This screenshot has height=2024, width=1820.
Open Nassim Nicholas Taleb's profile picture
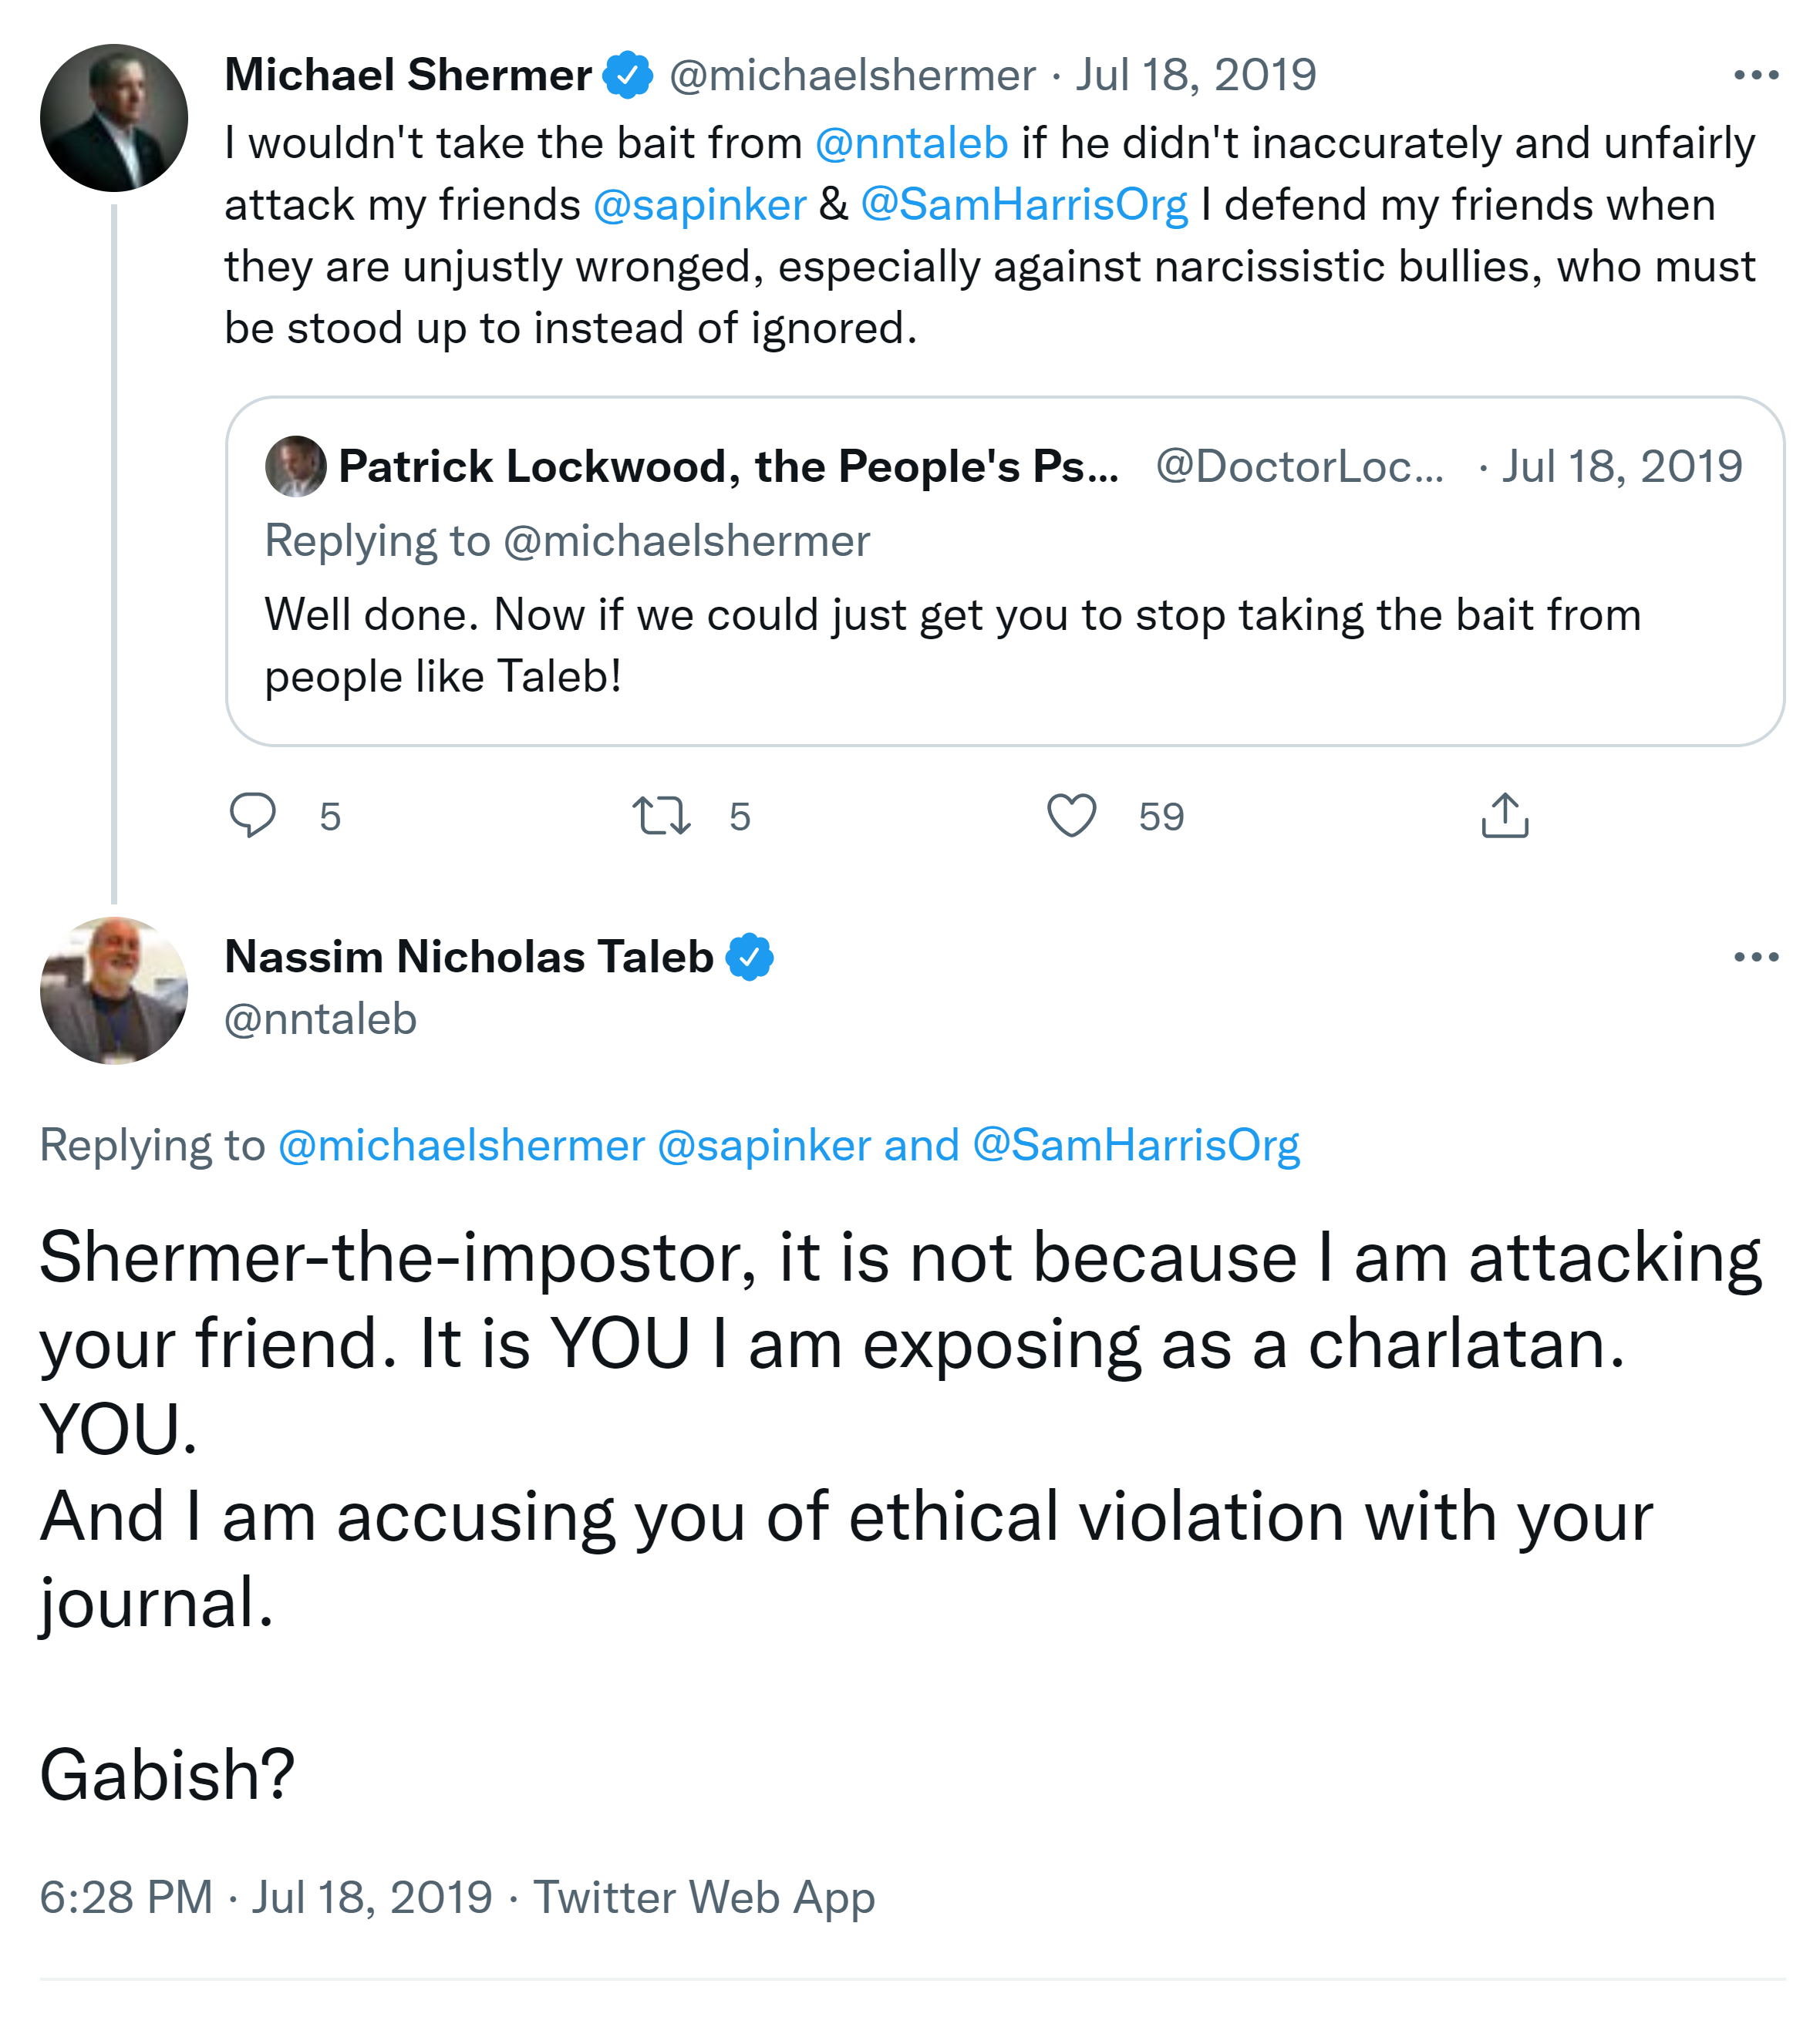[114, 990]
